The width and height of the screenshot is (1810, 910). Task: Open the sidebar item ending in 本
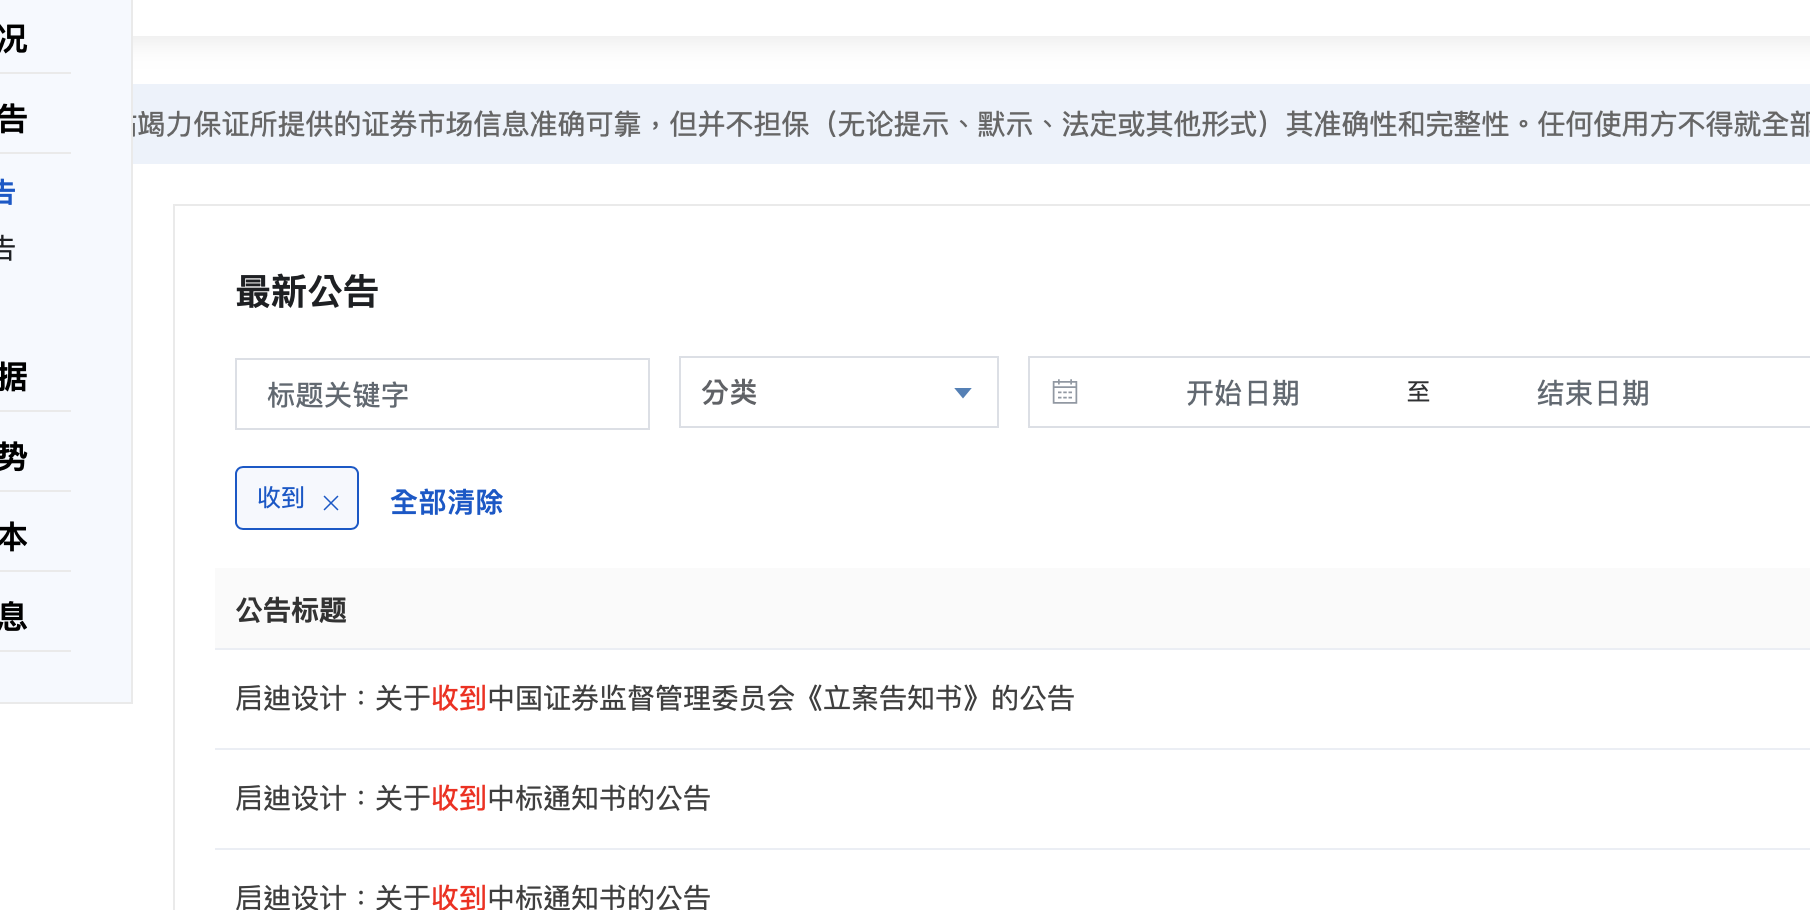click(x=14, y=537)
